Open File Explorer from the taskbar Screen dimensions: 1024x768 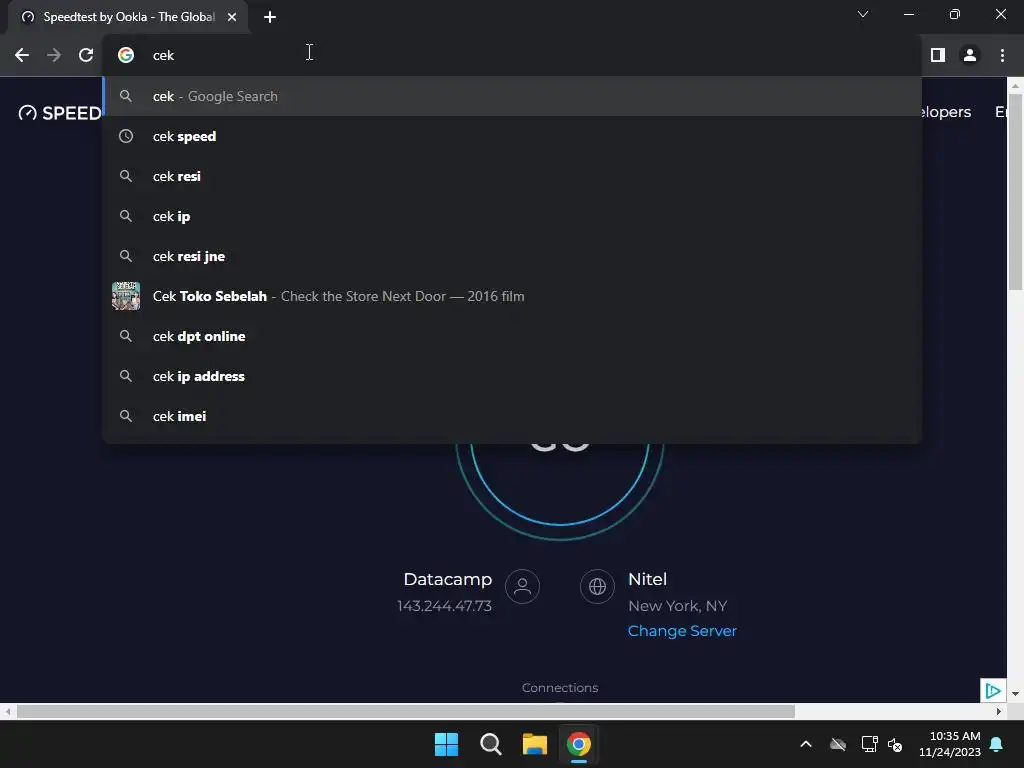534,744
